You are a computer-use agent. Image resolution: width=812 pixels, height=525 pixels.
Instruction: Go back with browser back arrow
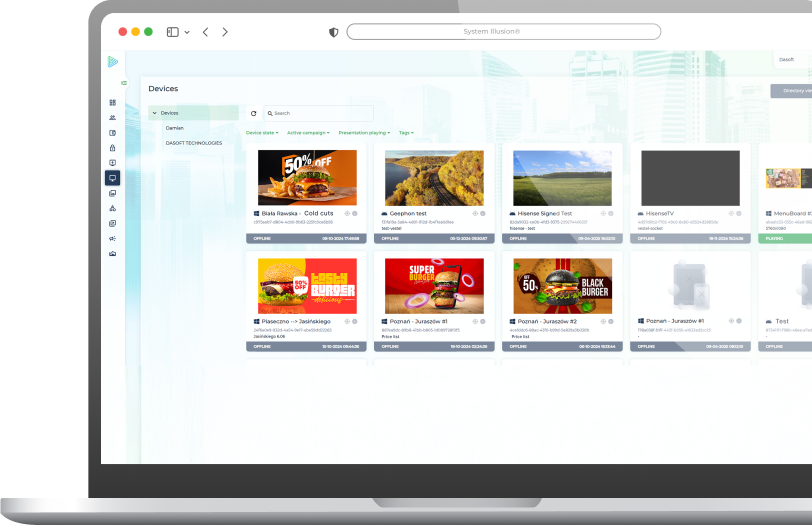click(206, 32)
